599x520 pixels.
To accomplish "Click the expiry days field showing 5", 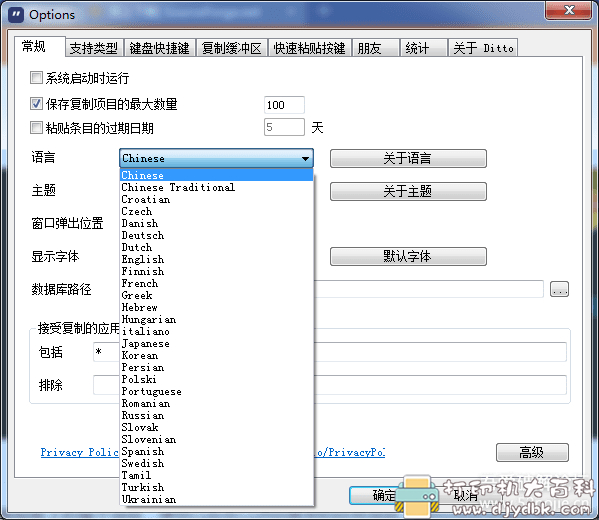I will coord(284,127).
